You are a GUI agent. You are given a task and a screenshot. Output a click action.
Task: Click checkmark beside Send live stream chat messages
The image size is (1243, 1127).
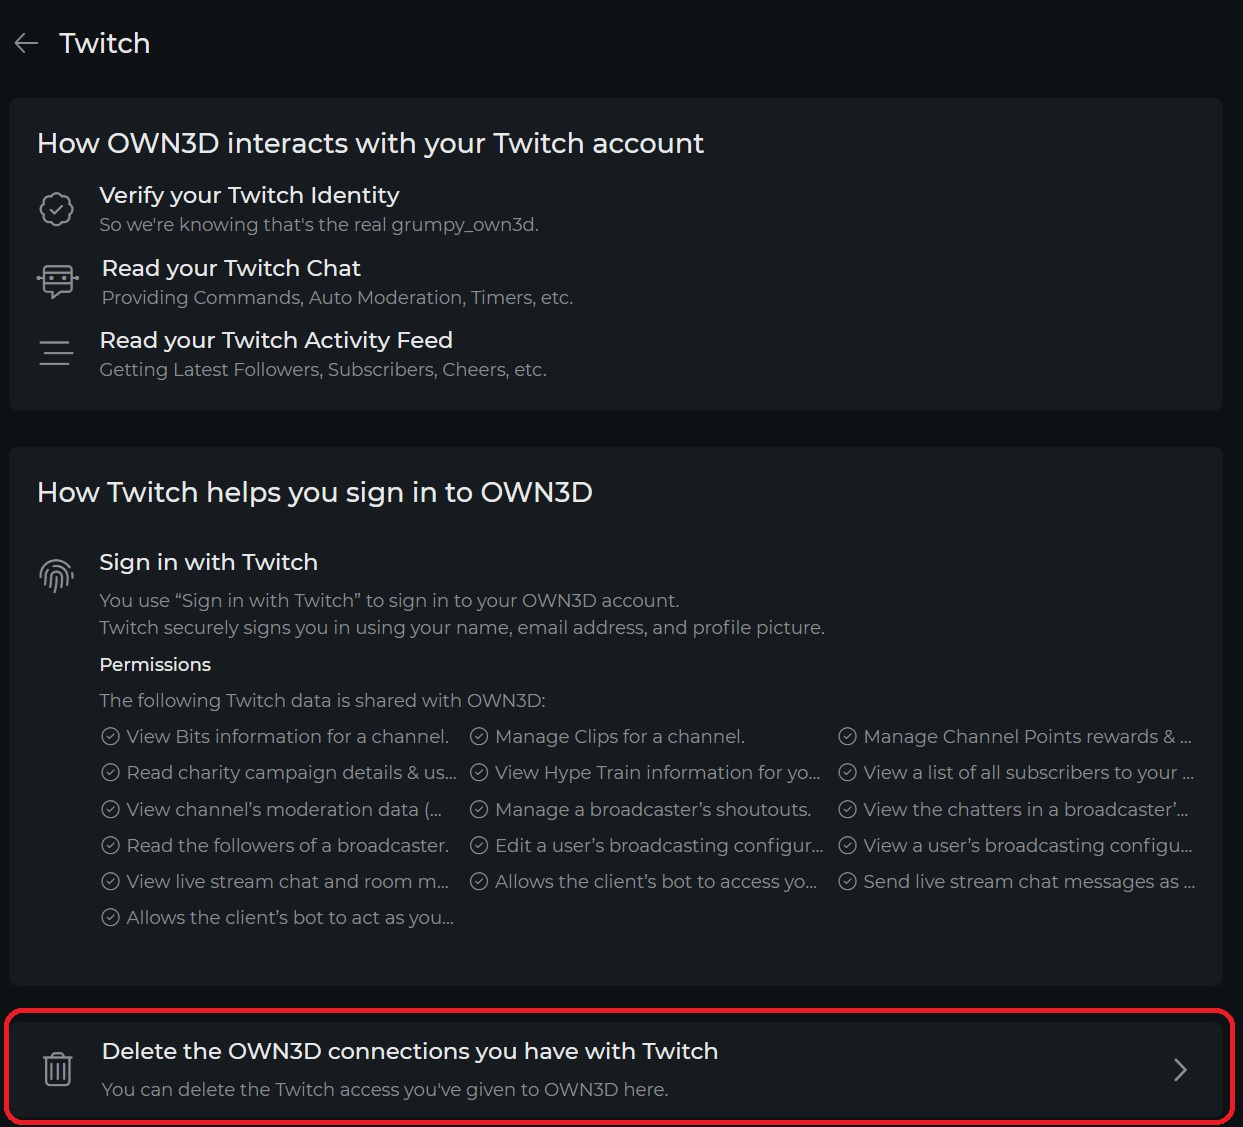coord(847,882)
